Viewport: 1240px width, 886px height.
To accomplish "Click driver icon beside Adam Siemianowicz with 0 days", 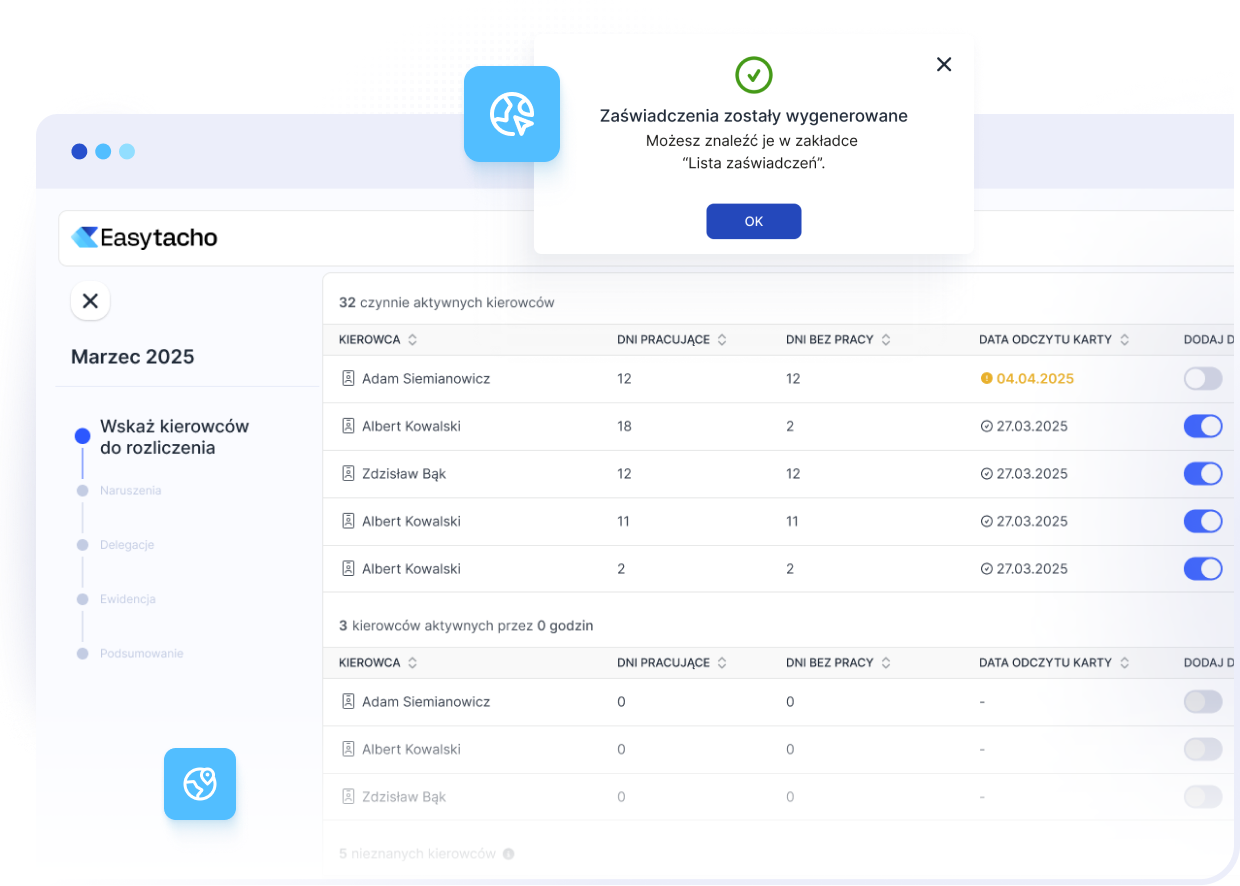I will tap(348, 702).
